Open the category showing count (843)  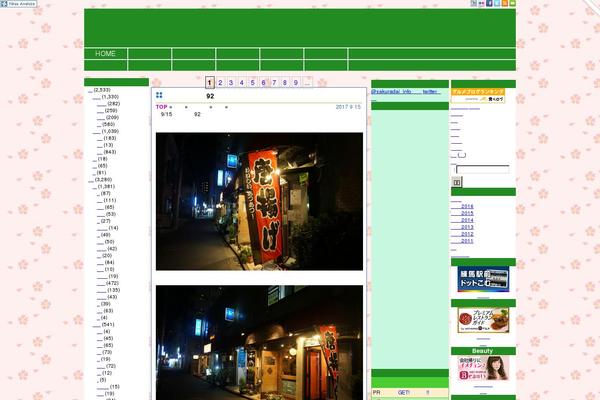point(107,152)
